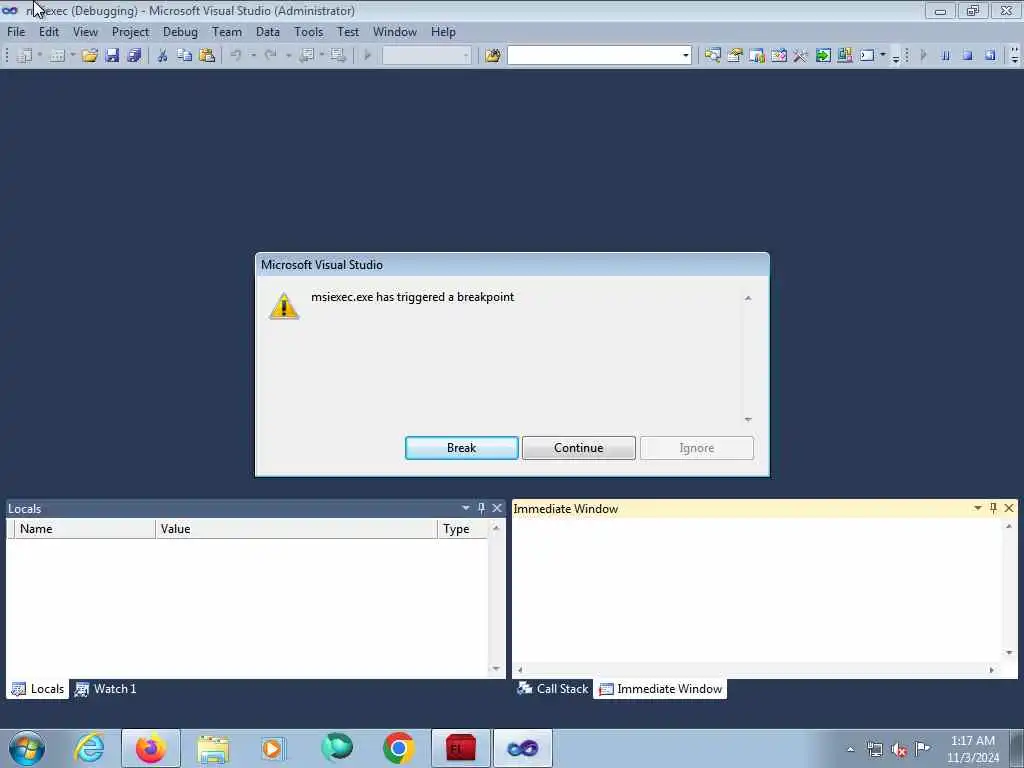Open the Edit menu

[x=49, y=31]
